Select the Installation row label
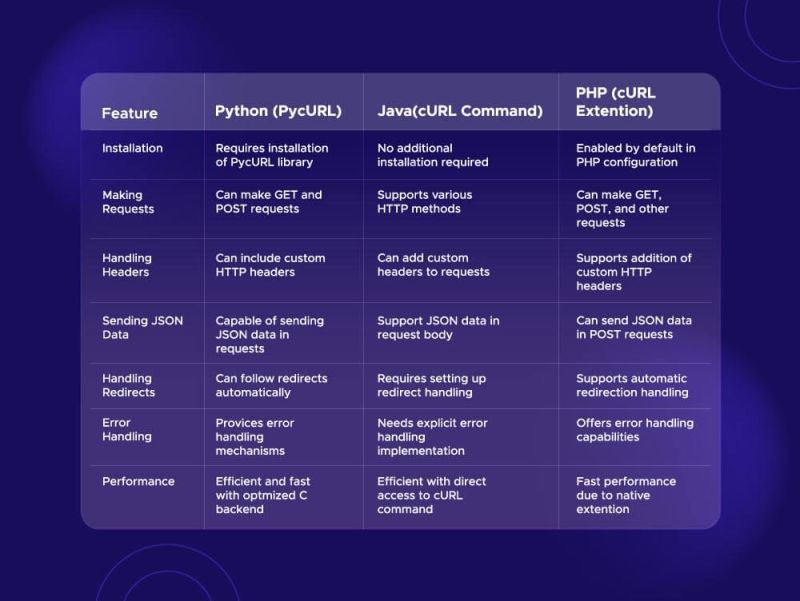This screenshot has height=601, width=800. pyautogui.click(x=131, y=147)
